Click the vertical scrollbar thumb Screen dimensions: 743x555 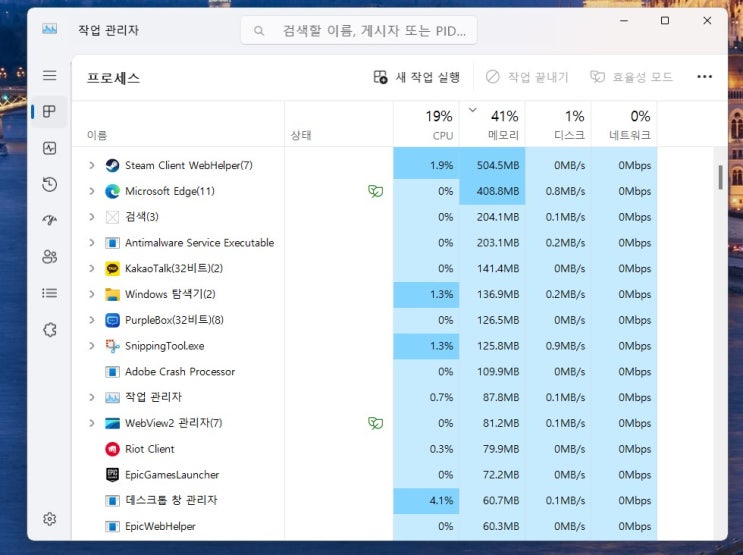[720, 177]
